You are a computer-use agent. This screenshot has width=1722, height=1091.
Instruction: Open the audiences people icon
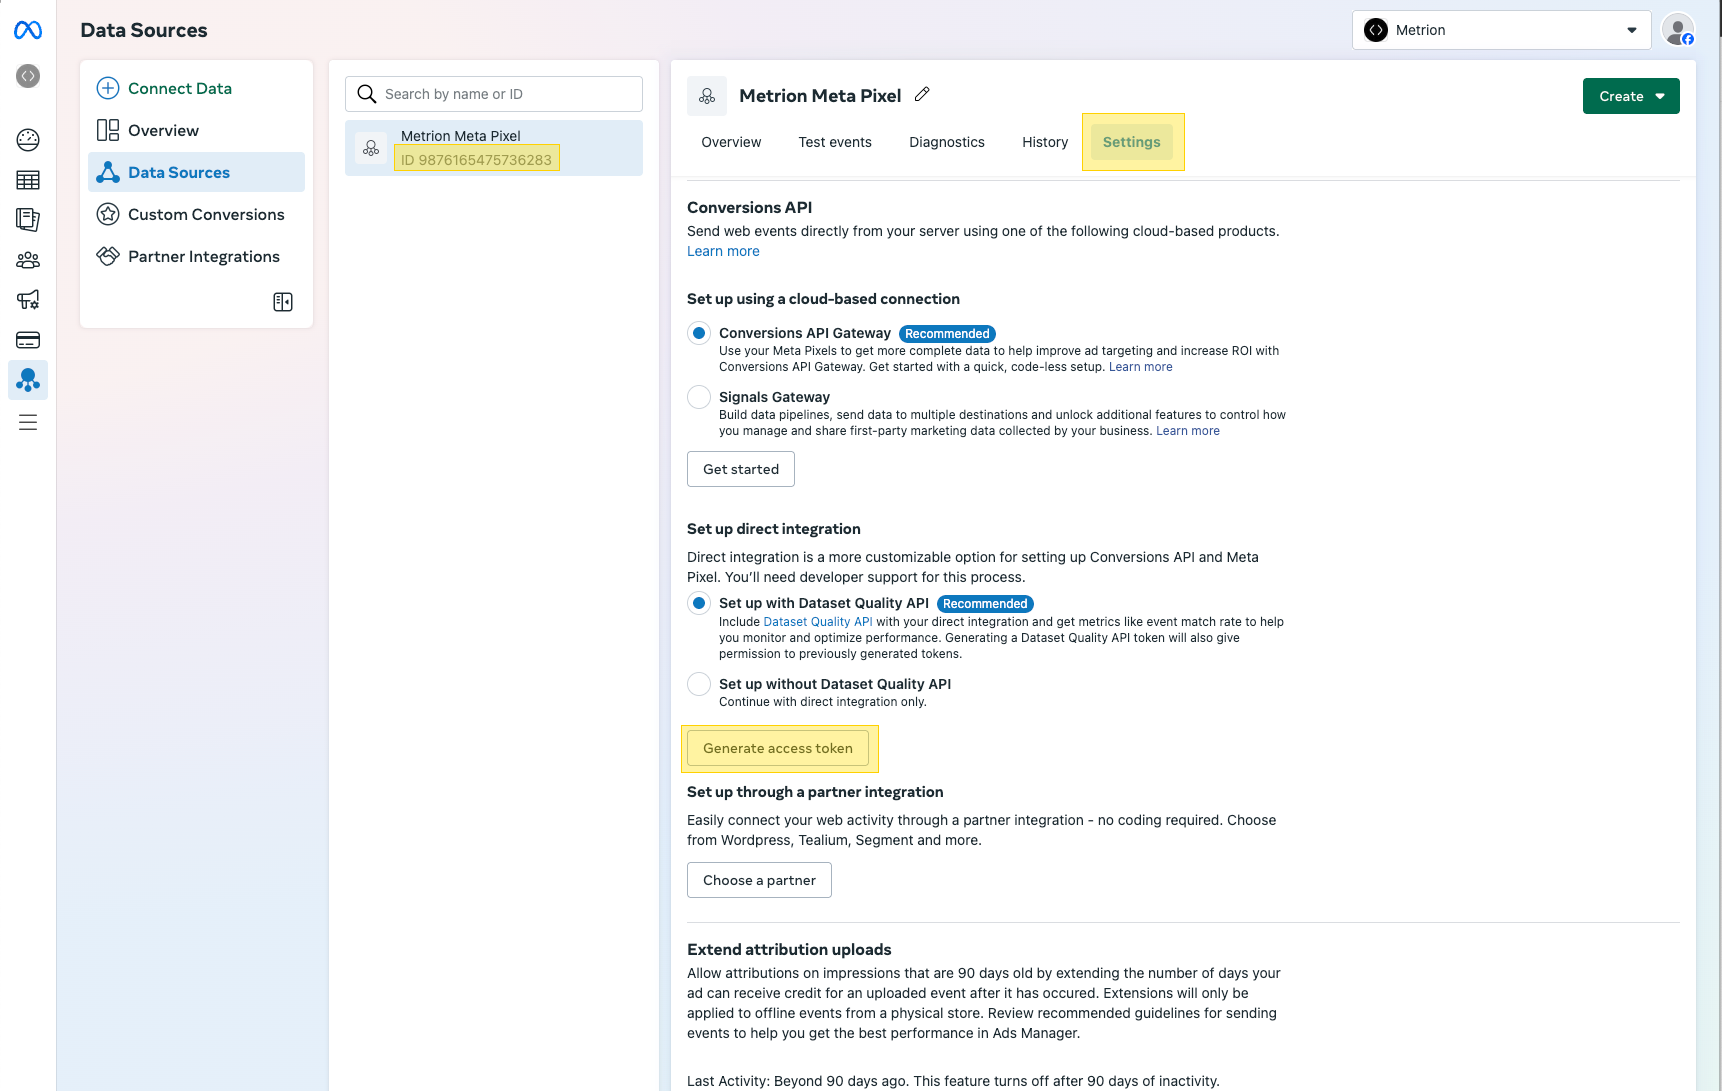(28, 260)
